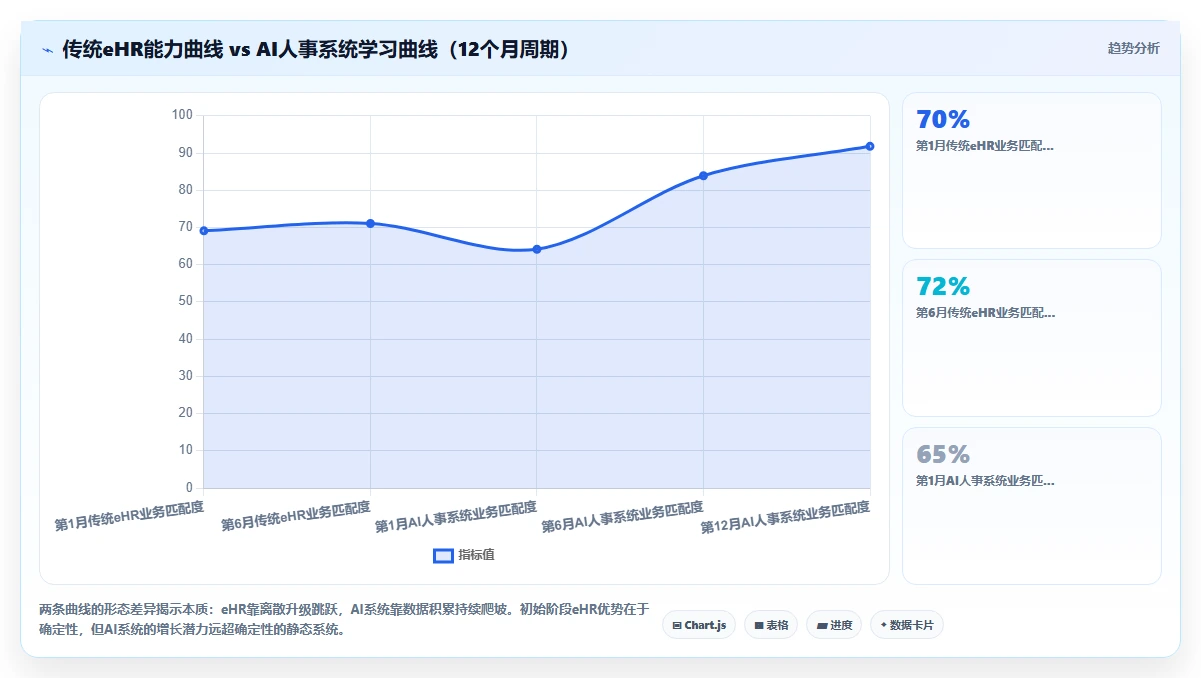Viewport: 1201px width, 678px height.
Task: Click data point for 第6月AI人事系统业务匹配度
Action: click(703, 175)
